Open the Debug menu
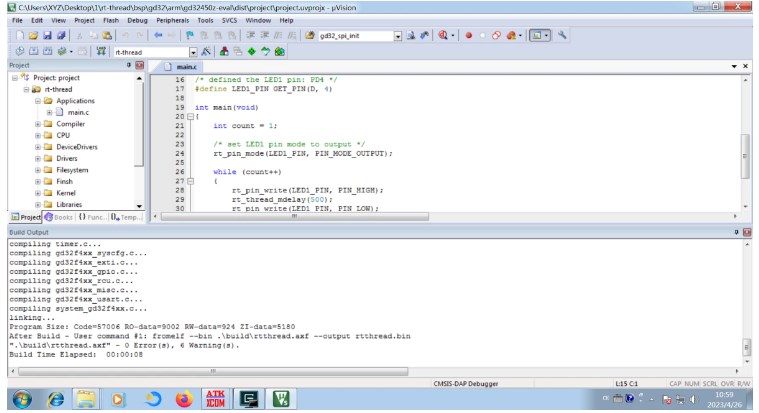The height and width of the screenshot is (413, 759). point(137,20)
